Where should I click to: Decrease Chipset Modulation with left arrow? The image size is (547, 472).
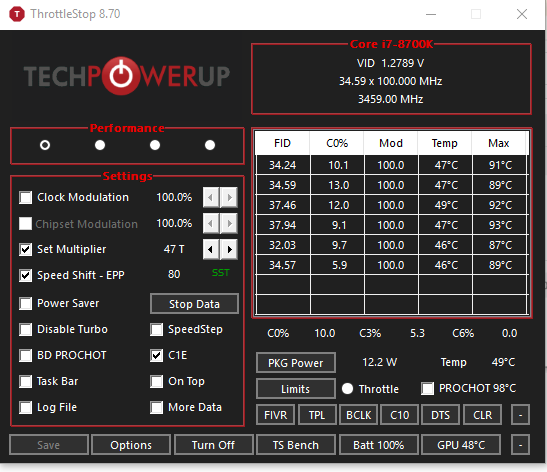(x=211, y=223)
